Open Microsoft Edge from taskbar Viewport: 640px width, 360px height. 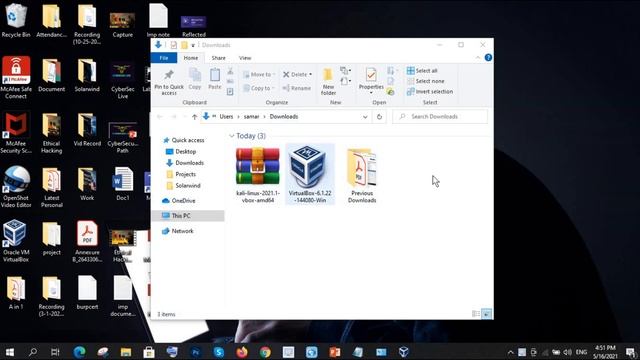click(x=79, y=352)
